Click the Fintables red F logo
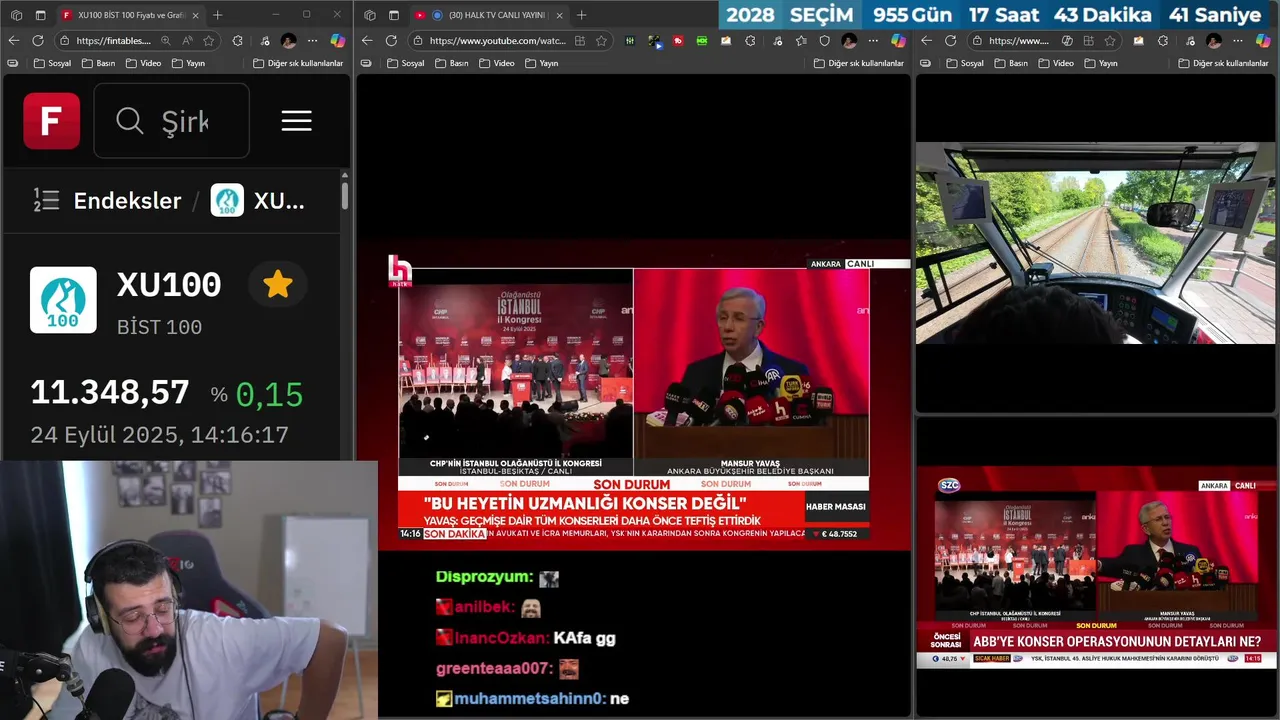The image size is (1280, 720). pyautogui.click(x=52, y=121)
